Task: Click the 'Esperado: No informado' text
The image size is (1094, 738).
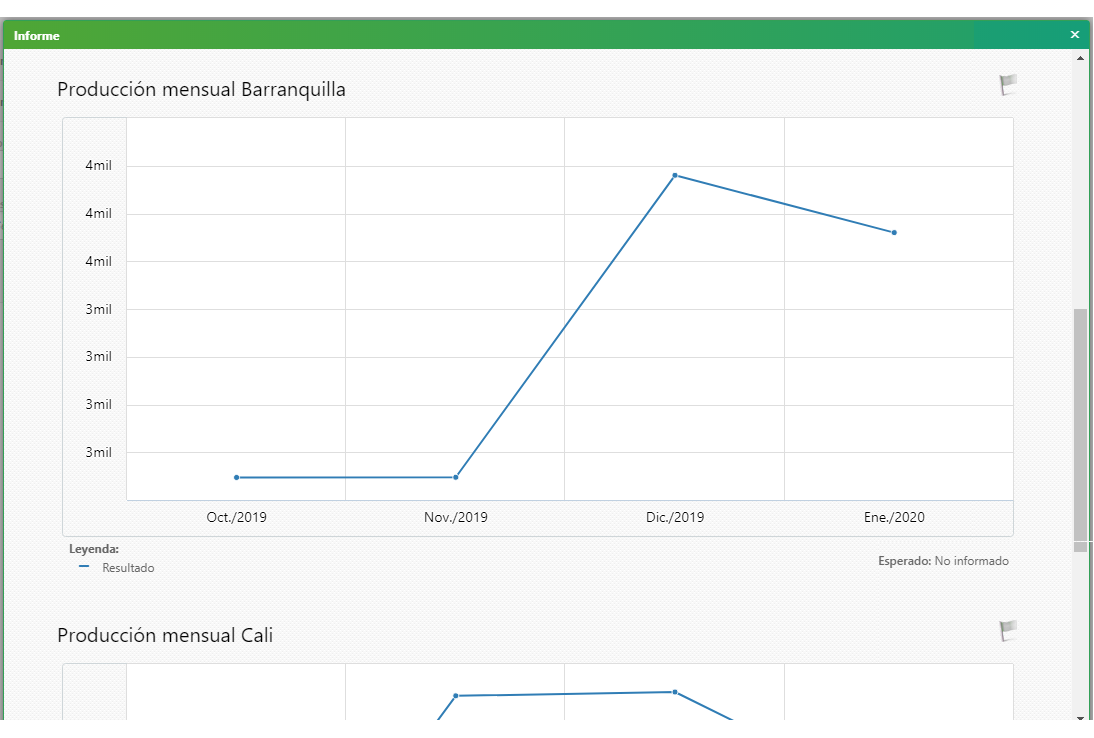Action: tap(943, 561)
